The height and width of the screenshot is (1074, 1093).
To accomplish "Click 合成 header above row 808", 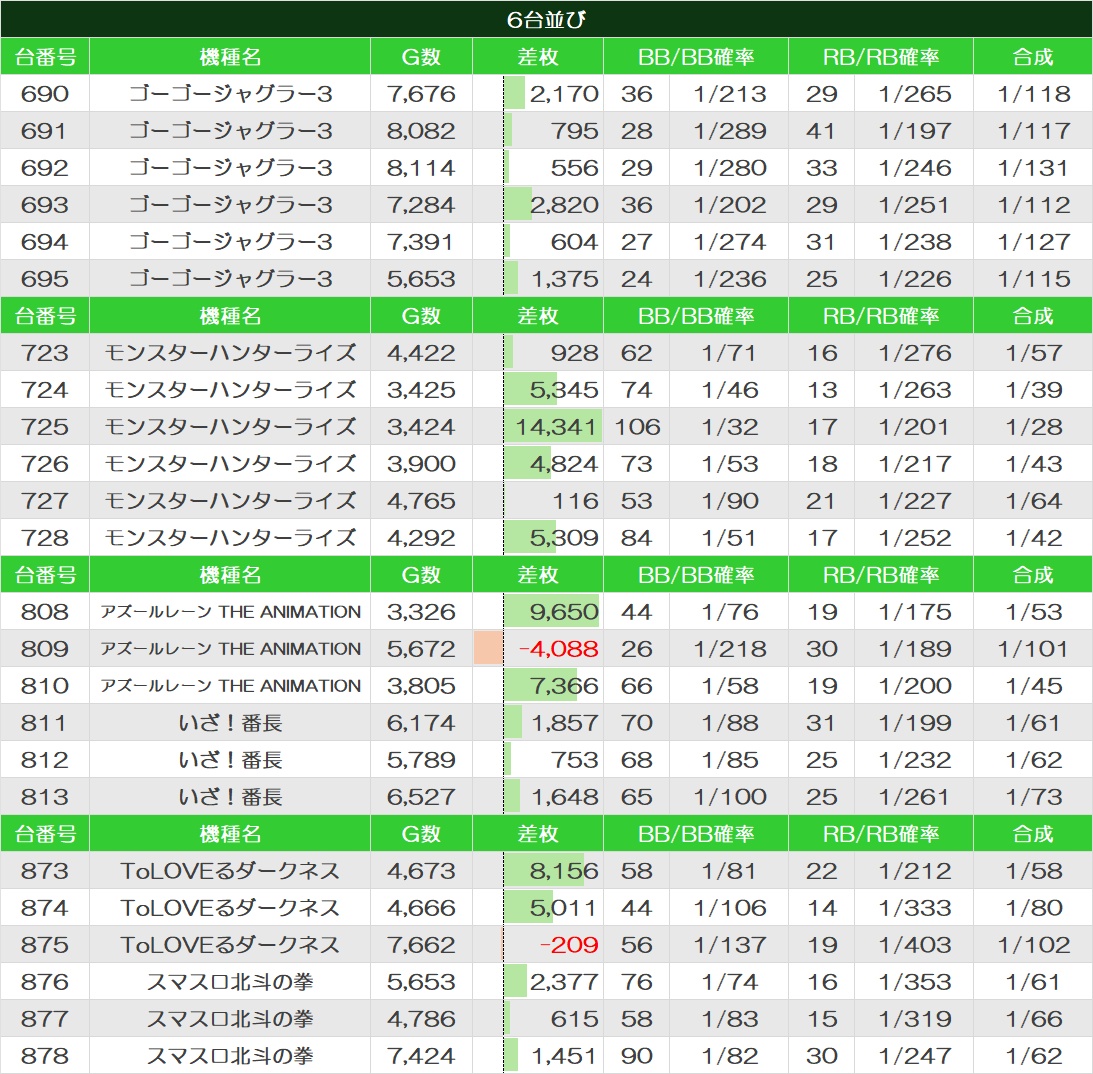I will pyautogui.click(x=1033, y=574).
